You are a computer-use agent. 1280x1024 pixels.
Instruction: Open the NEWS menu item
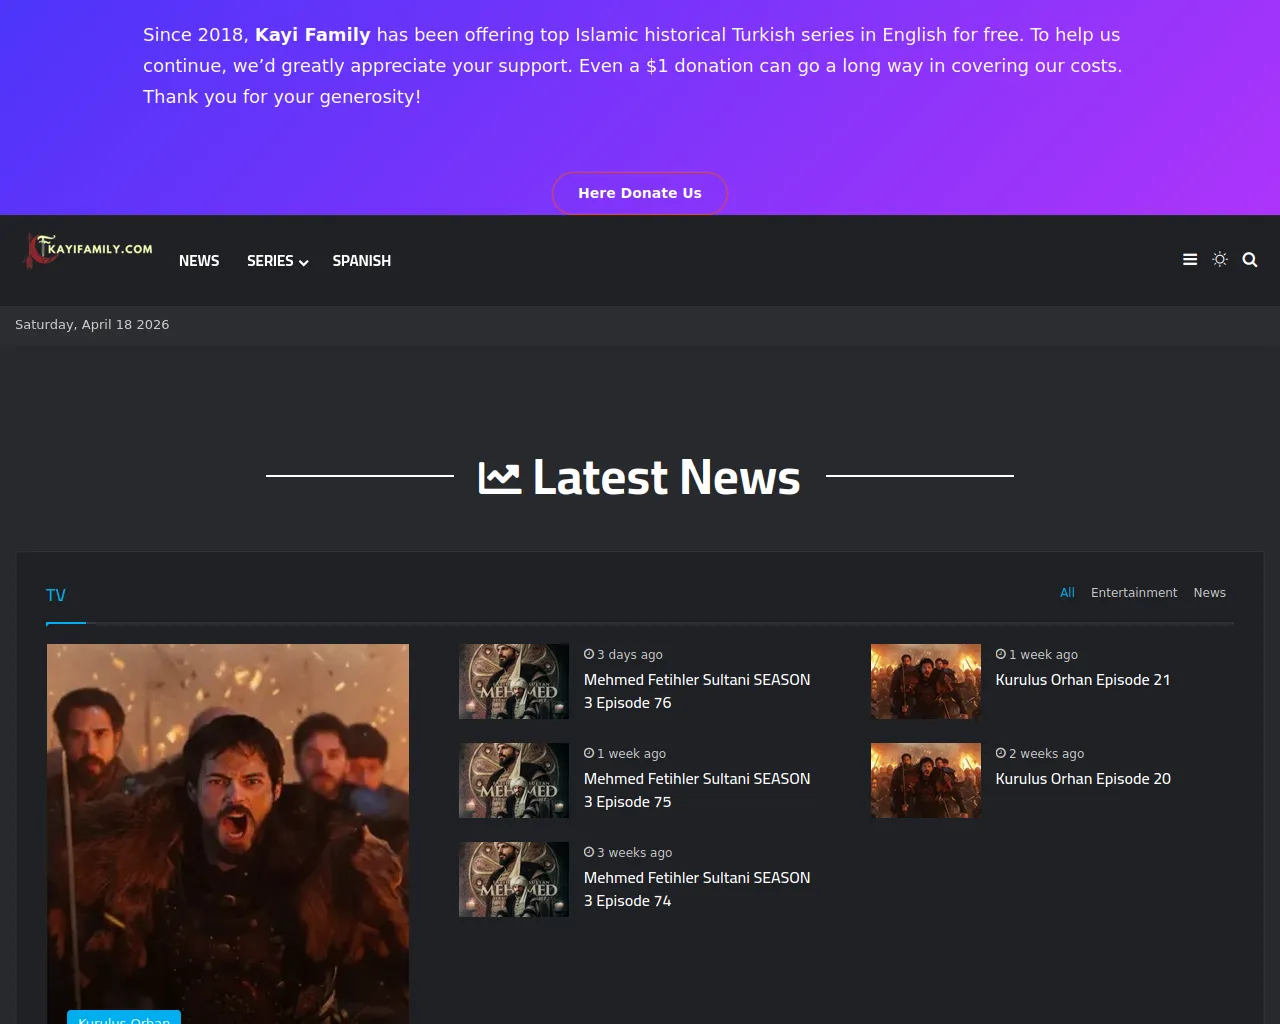click(199, 260)
